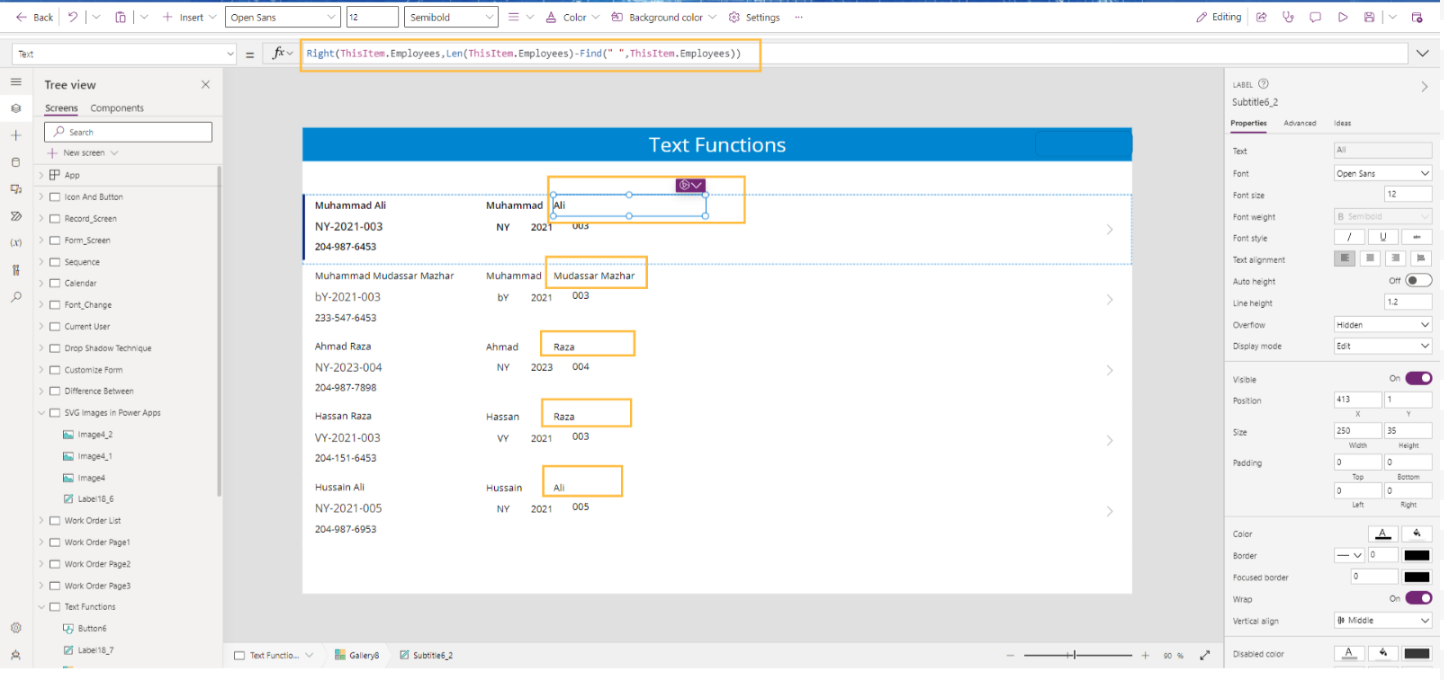Image resolution: width=1444 pixels, height=695 pixels.
Task: Click the Back button
Action: (34, 17)
